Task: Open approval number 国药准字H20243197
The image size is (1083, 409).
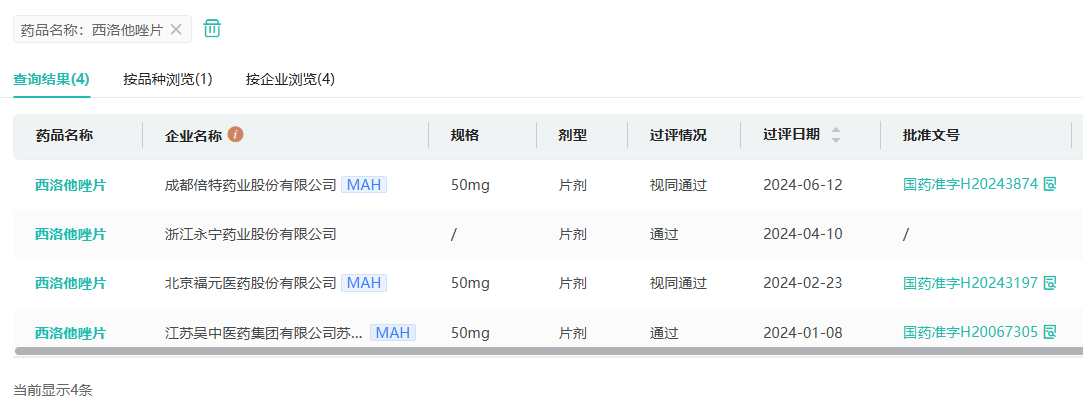Action: click(970, 283)
